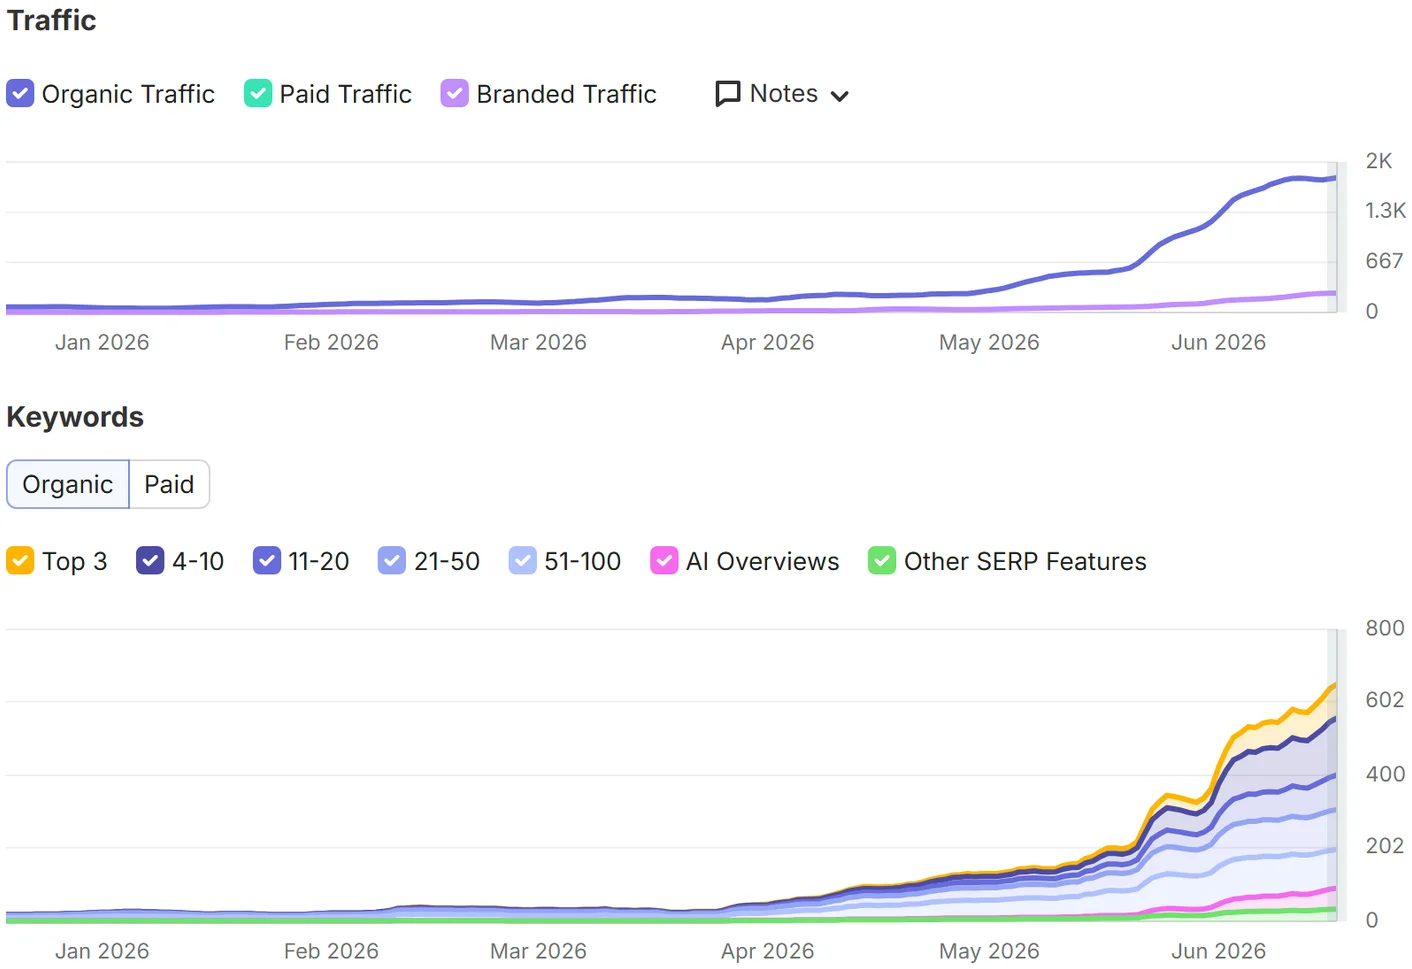The width and height of the screenshot is (1412, 969).
Task: Click the Organic Traffic legend label
Action: 128,94
